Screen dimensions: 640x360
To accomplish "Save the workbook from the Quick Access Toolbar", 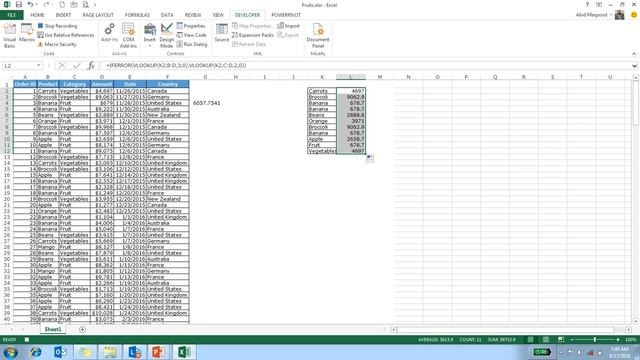I will pyautogui.click(x=19, y=4).
